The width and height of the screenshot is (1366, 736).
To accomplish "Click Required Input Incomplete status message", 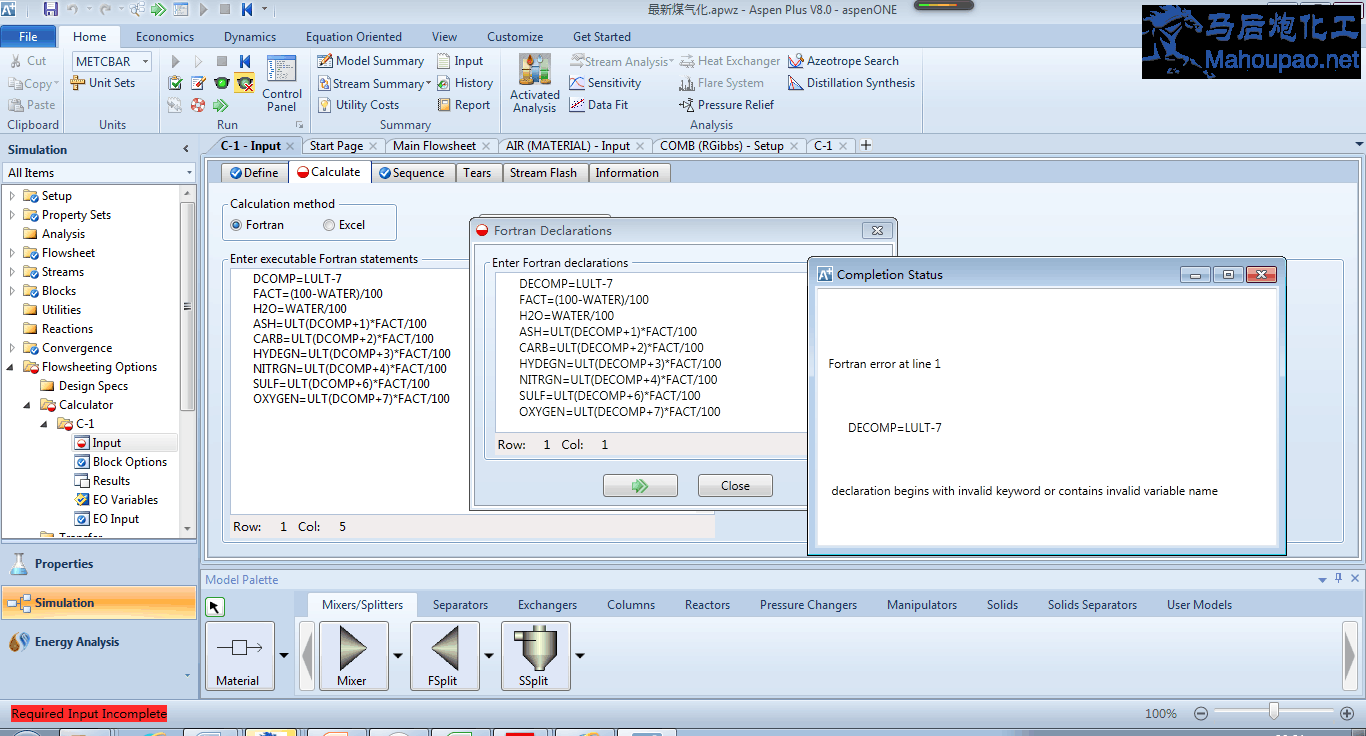I will [x=89, y=713].
